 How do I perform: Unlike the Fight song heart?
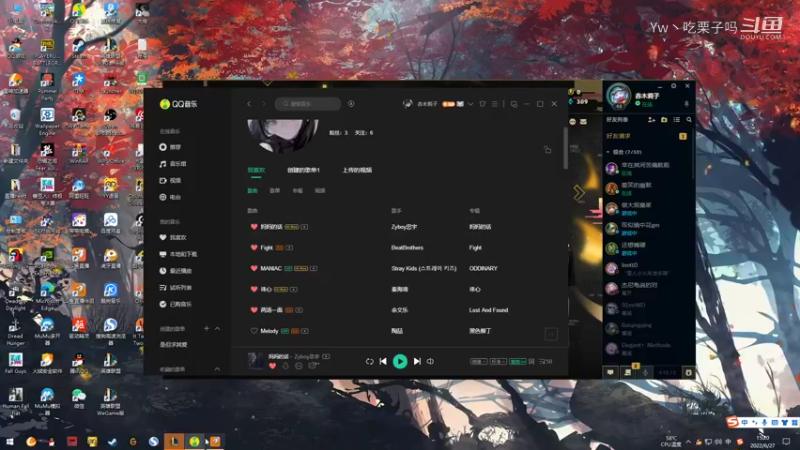click(254, 247)
